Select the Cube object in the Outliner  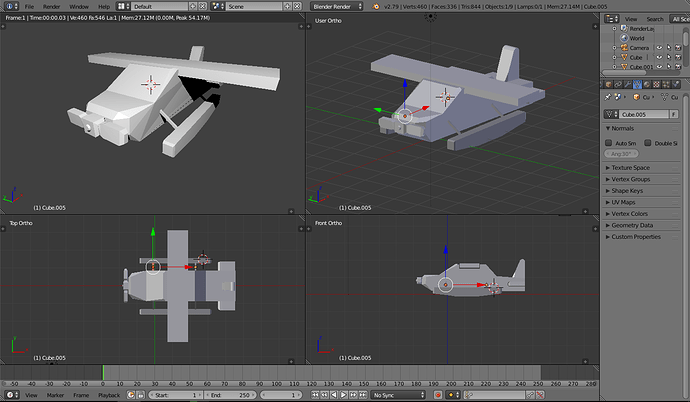tap(636, 58)
